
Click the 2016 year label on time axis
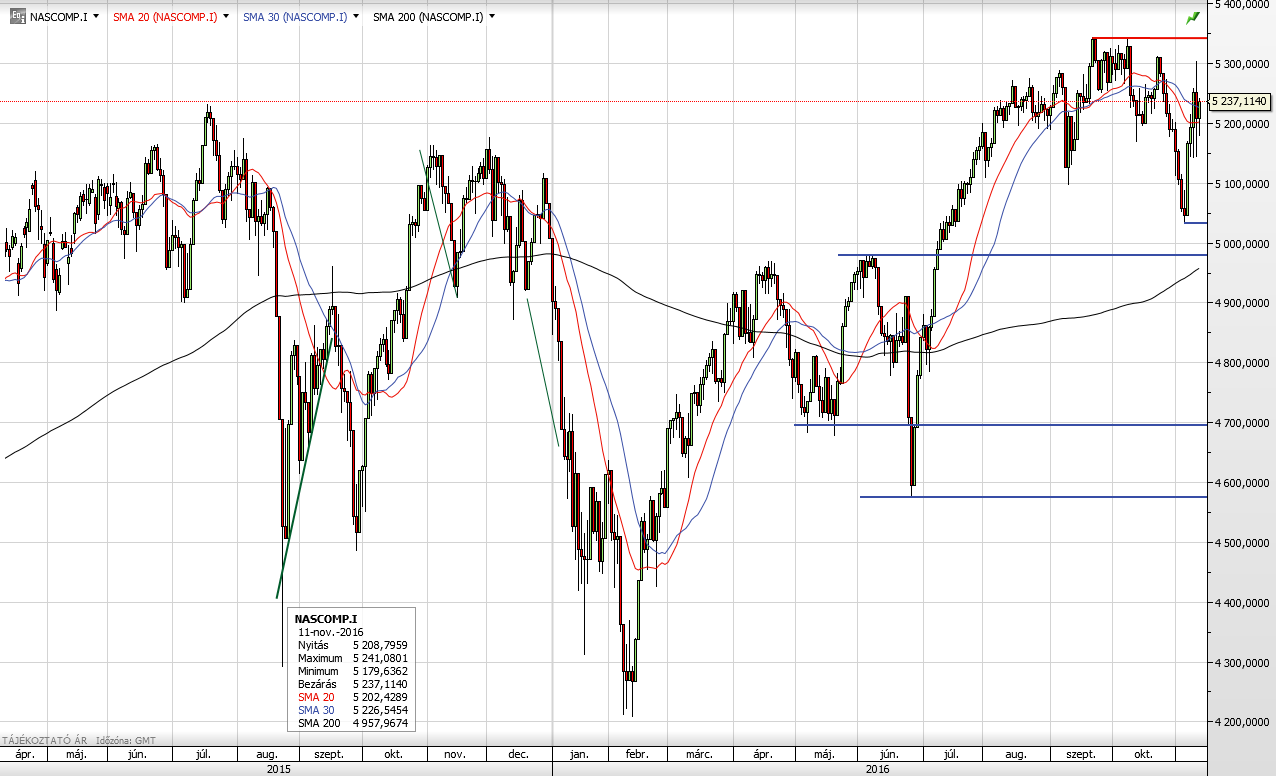pos(877,769)
